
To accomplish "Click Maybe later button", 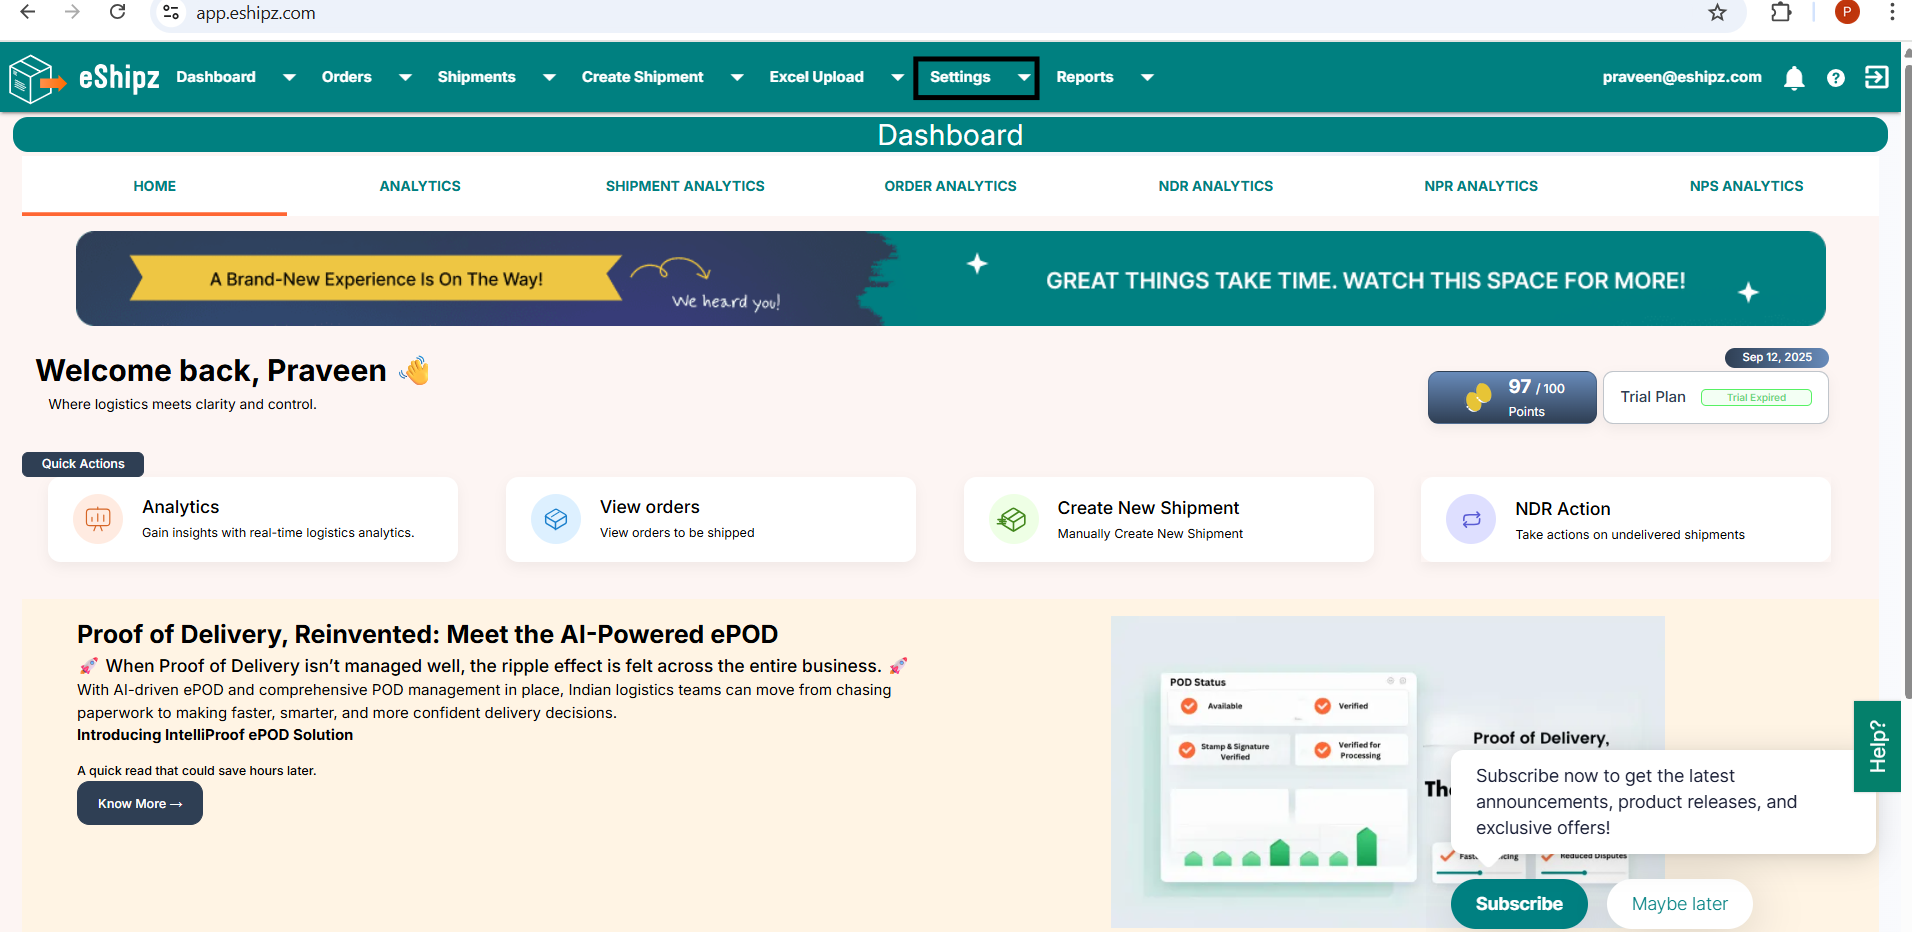I will pyautogui.click(x=1679, y=904).
